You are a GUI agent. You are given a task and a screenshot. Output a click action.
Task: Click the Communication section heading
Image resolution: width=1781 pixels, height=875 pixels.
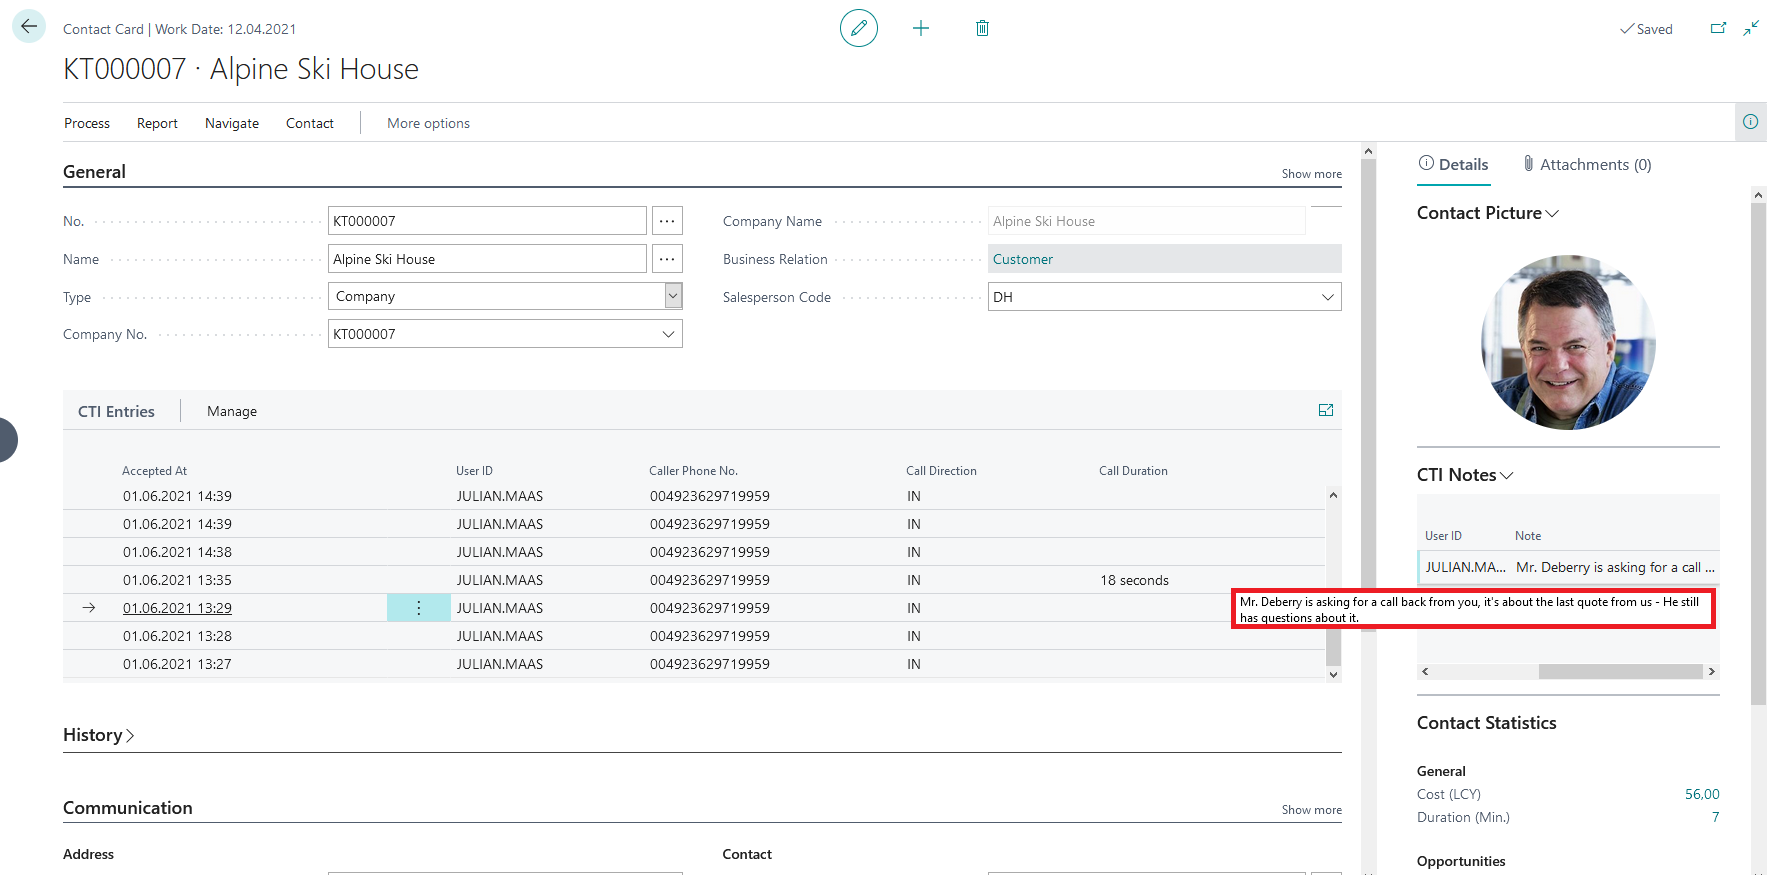coord(128,808)
